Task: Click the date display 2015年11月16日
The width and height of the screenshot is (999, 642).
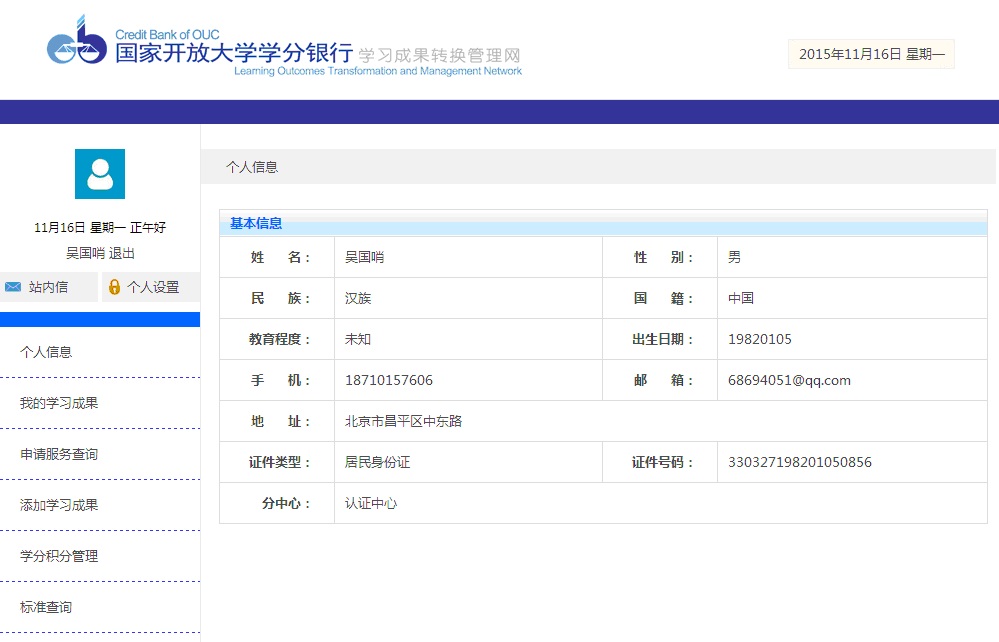Action: pos(871,54)
